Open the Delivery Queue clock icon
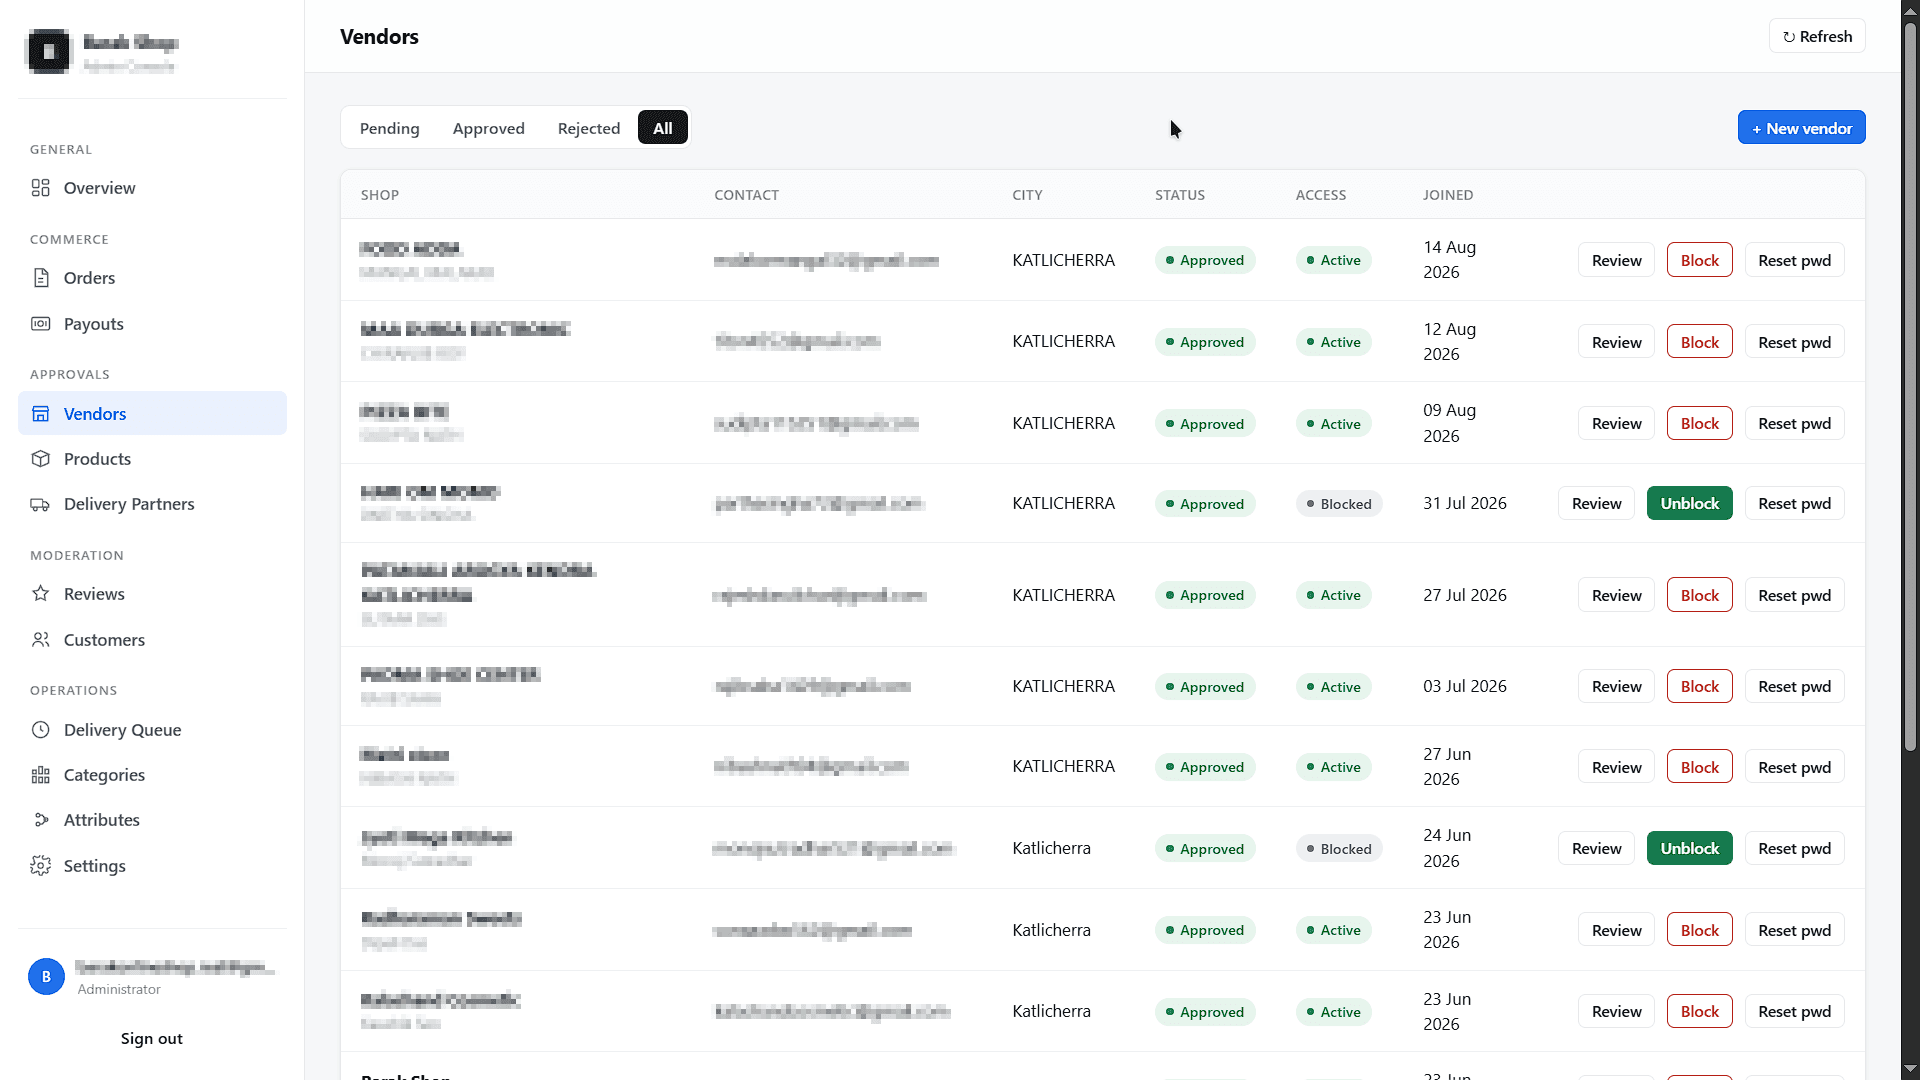Image resolution: width=1920 pixels, height=1080 pixels. point(41,730)
